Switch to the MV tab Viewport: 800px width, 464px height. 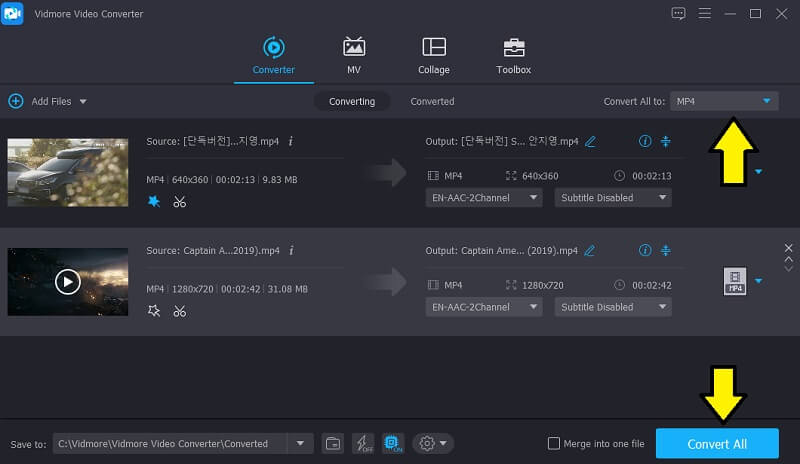354,56
